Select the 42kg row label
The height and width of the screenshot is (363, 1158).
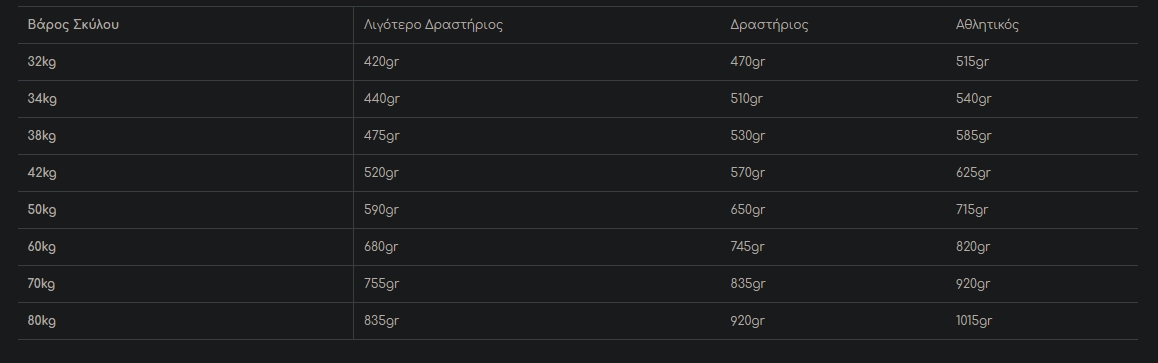42,173
